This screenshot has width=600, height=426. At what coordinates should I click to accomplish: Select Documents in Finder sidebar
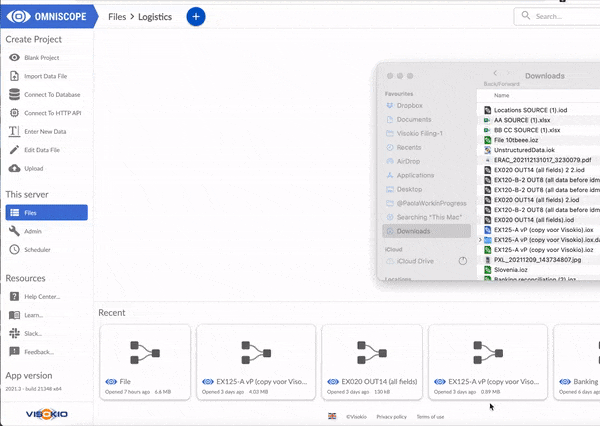tap(414, 119)
